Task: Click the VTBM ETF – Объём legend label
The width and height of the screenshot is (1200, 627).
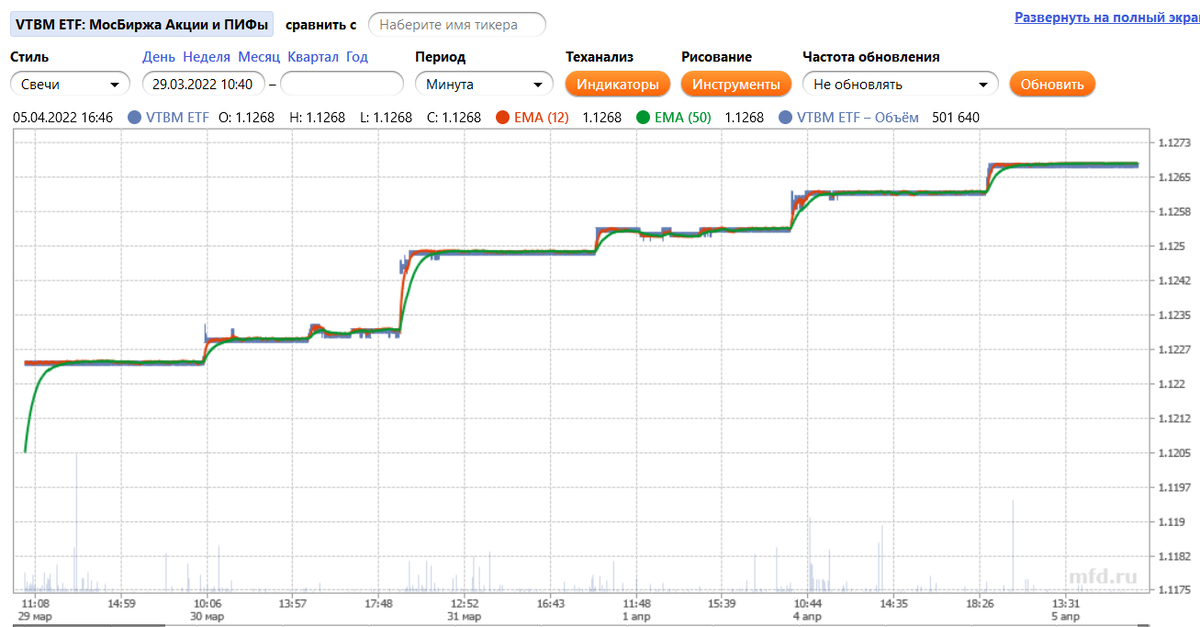Action: click(856, 118)
